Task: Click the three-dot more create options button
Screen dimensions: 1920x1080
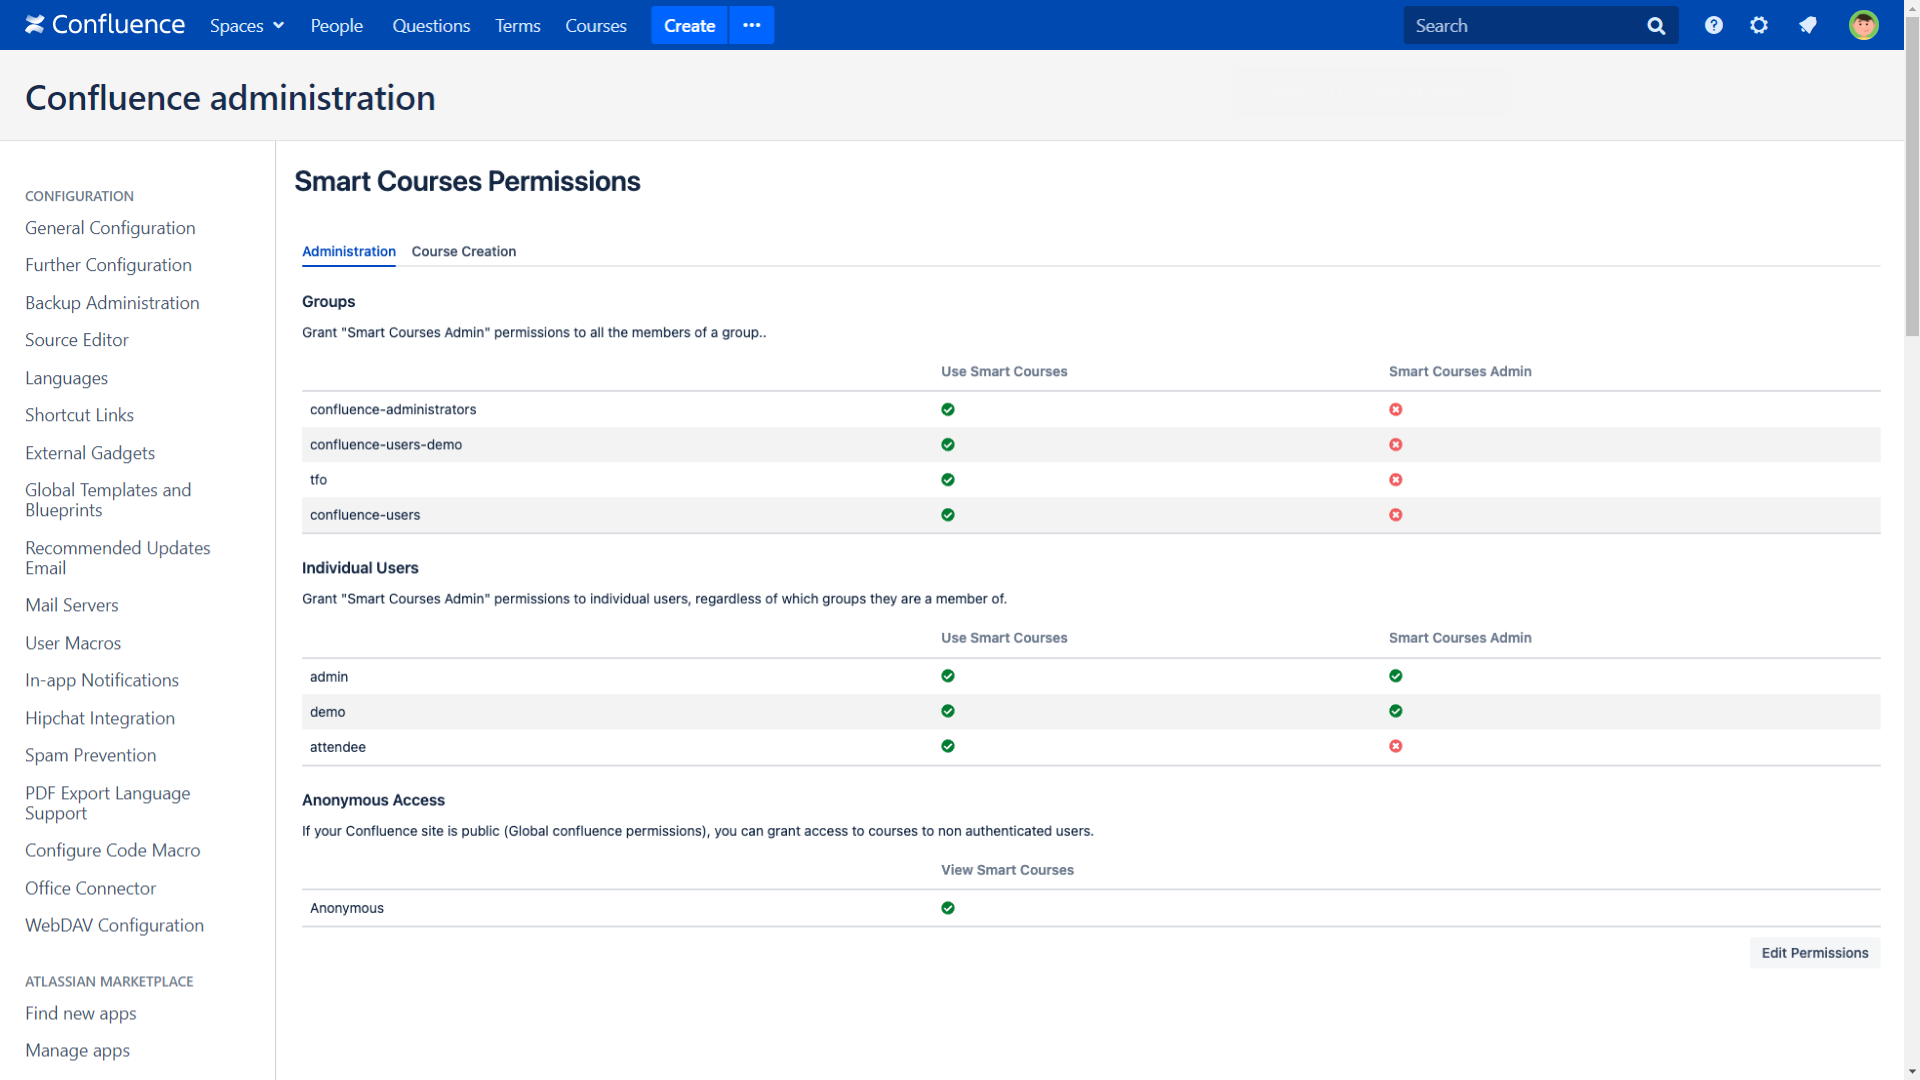Action: click(752, 25)
